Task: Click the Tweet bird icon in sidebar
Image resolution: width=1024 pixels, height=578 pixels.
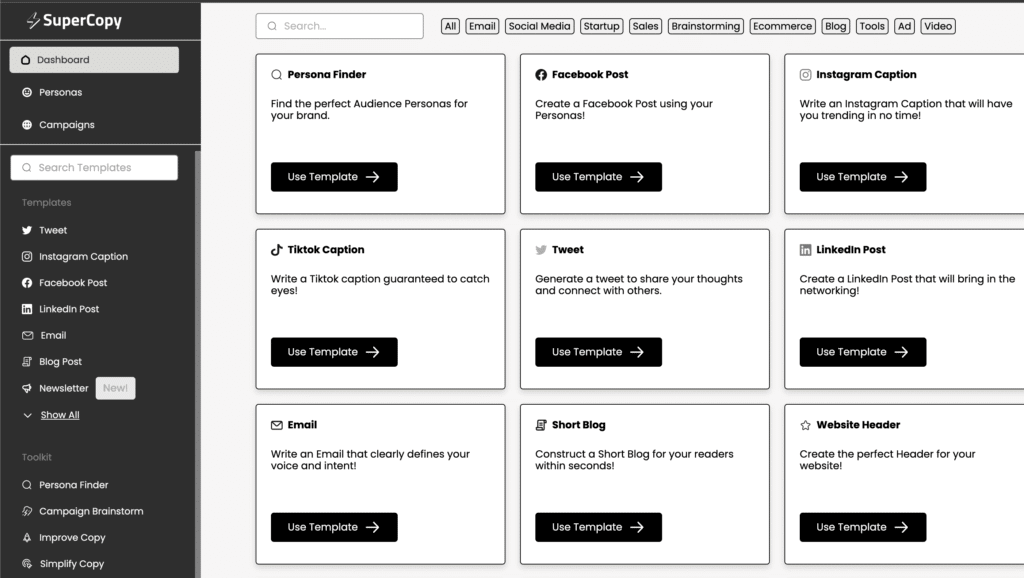Action: coord(27,230)
